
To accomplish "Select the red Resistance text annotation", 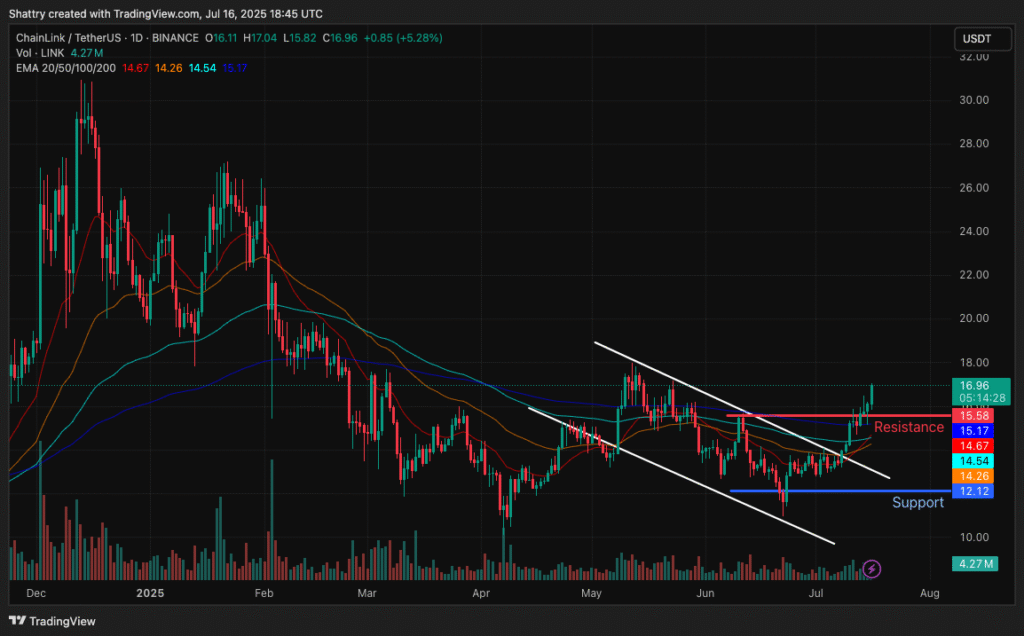I will point(908,427).
